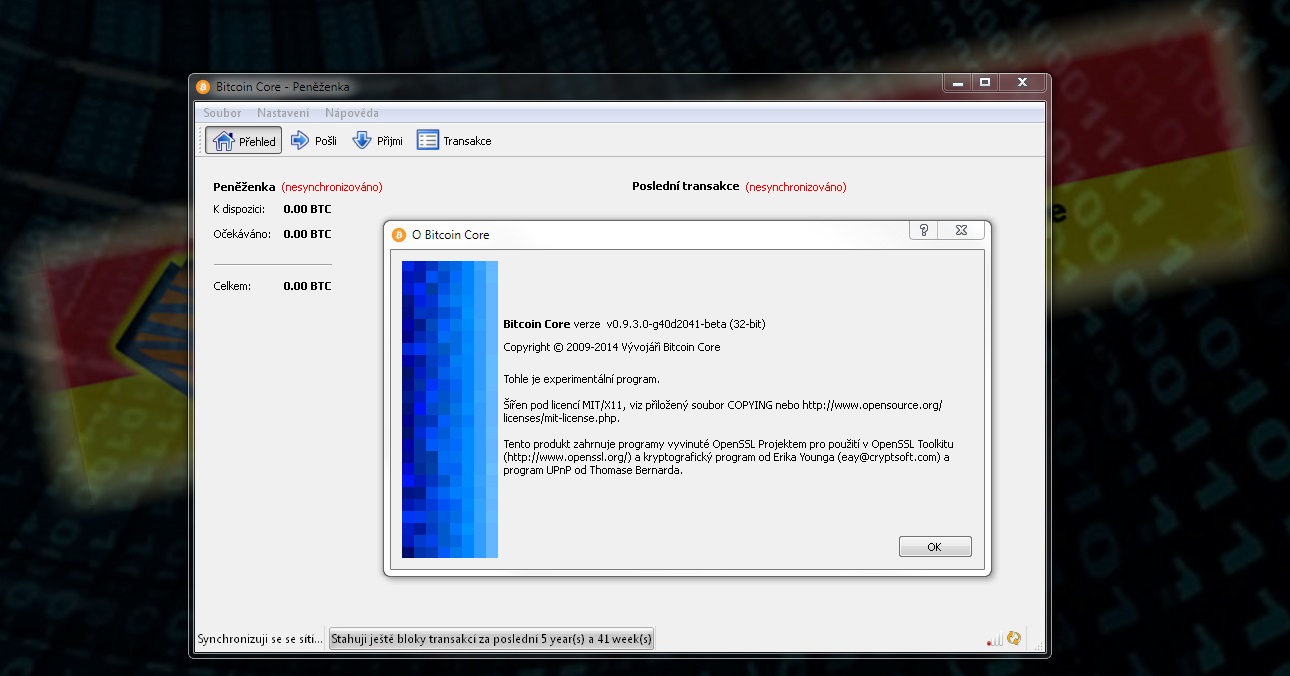
Task: Click the block download progress bar
Action: click(491, 639)
